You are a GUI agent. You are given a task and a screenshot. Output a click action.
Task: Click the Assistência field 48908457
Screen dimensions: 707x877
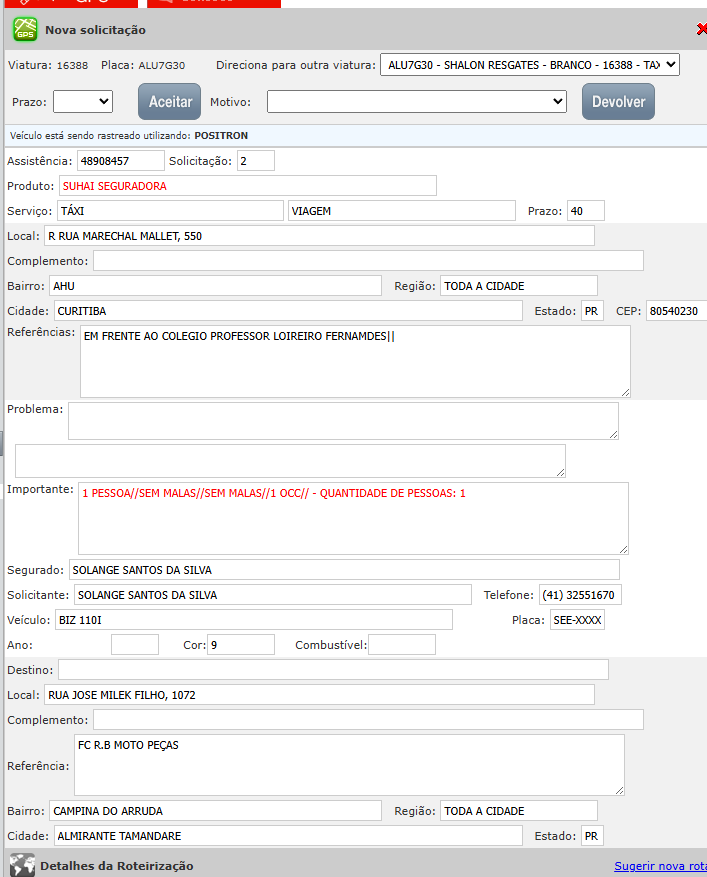121,161
